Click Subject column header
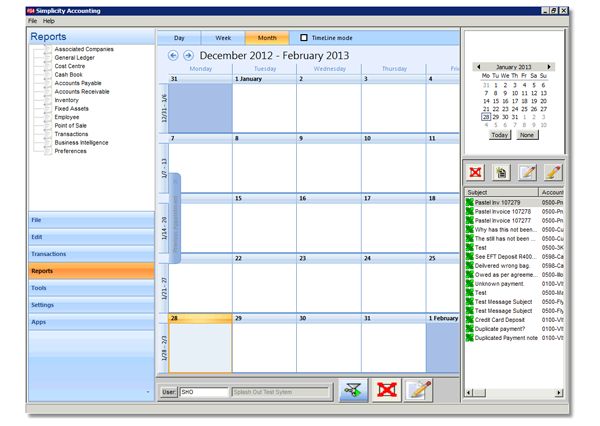The image size is (600, 426). click(x=501, y=192)
